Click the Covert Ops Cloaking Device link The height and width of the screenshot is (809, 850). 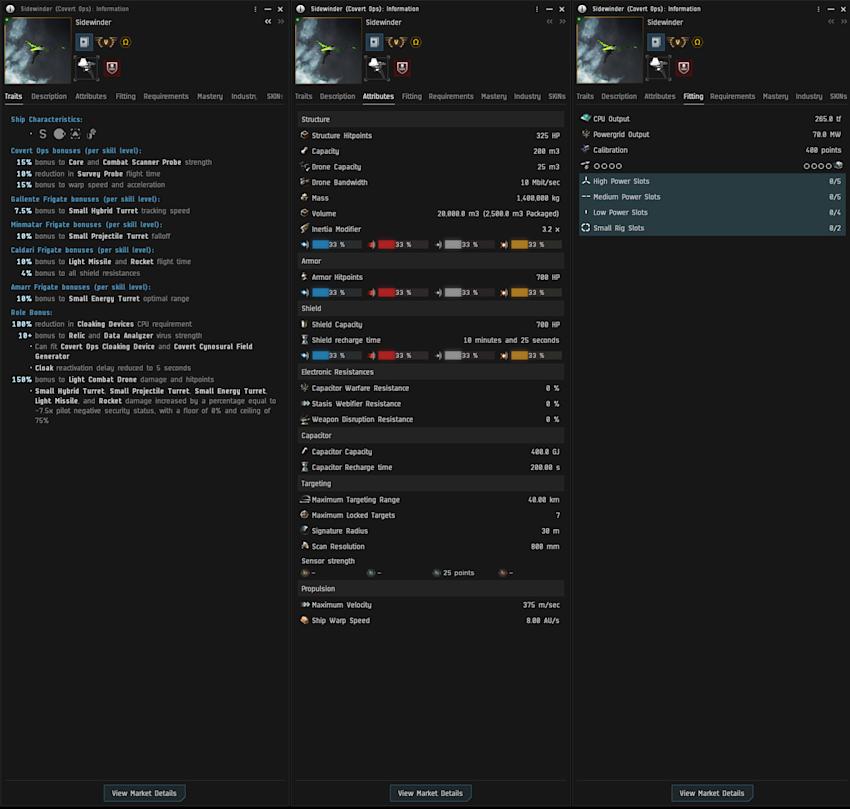[107, 346]
